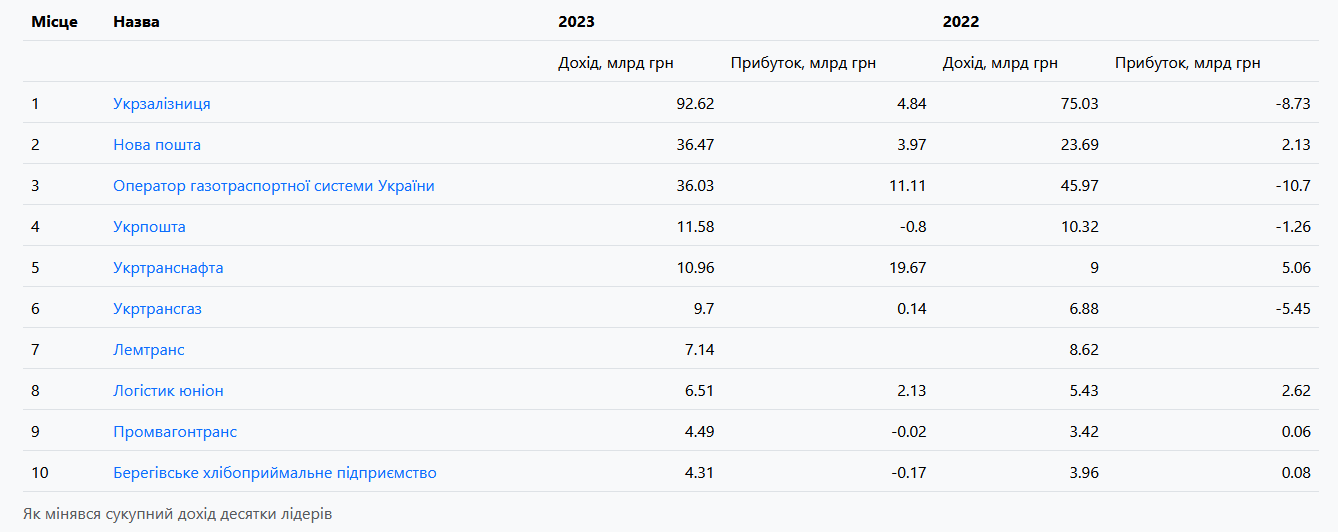The image size is (1338, 532).
Task: Click the Назва column header
Action: [x=136, y=22]
